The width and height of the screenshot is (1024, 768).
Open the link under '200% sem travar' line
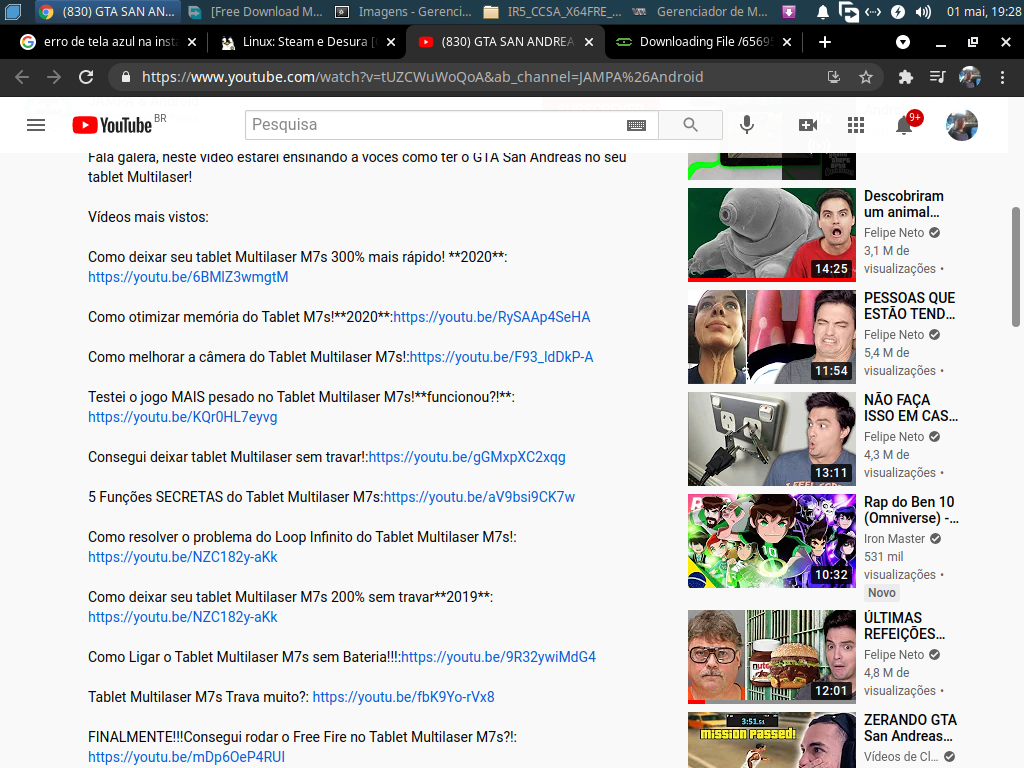pyautogui.click(x=183, y=617)
